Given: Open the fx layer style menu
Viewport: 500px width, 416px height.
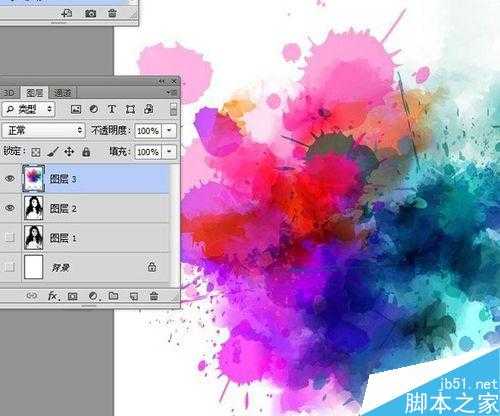Looking at the screenshot, I should pos(53,296).
